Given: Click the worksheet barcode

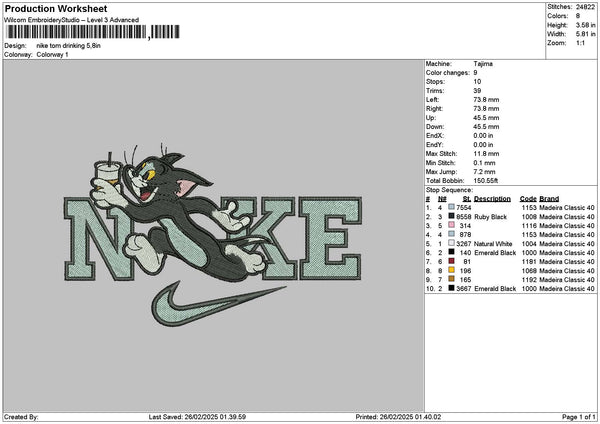Looking at the screenshot, I should click(x=93, y=32).
